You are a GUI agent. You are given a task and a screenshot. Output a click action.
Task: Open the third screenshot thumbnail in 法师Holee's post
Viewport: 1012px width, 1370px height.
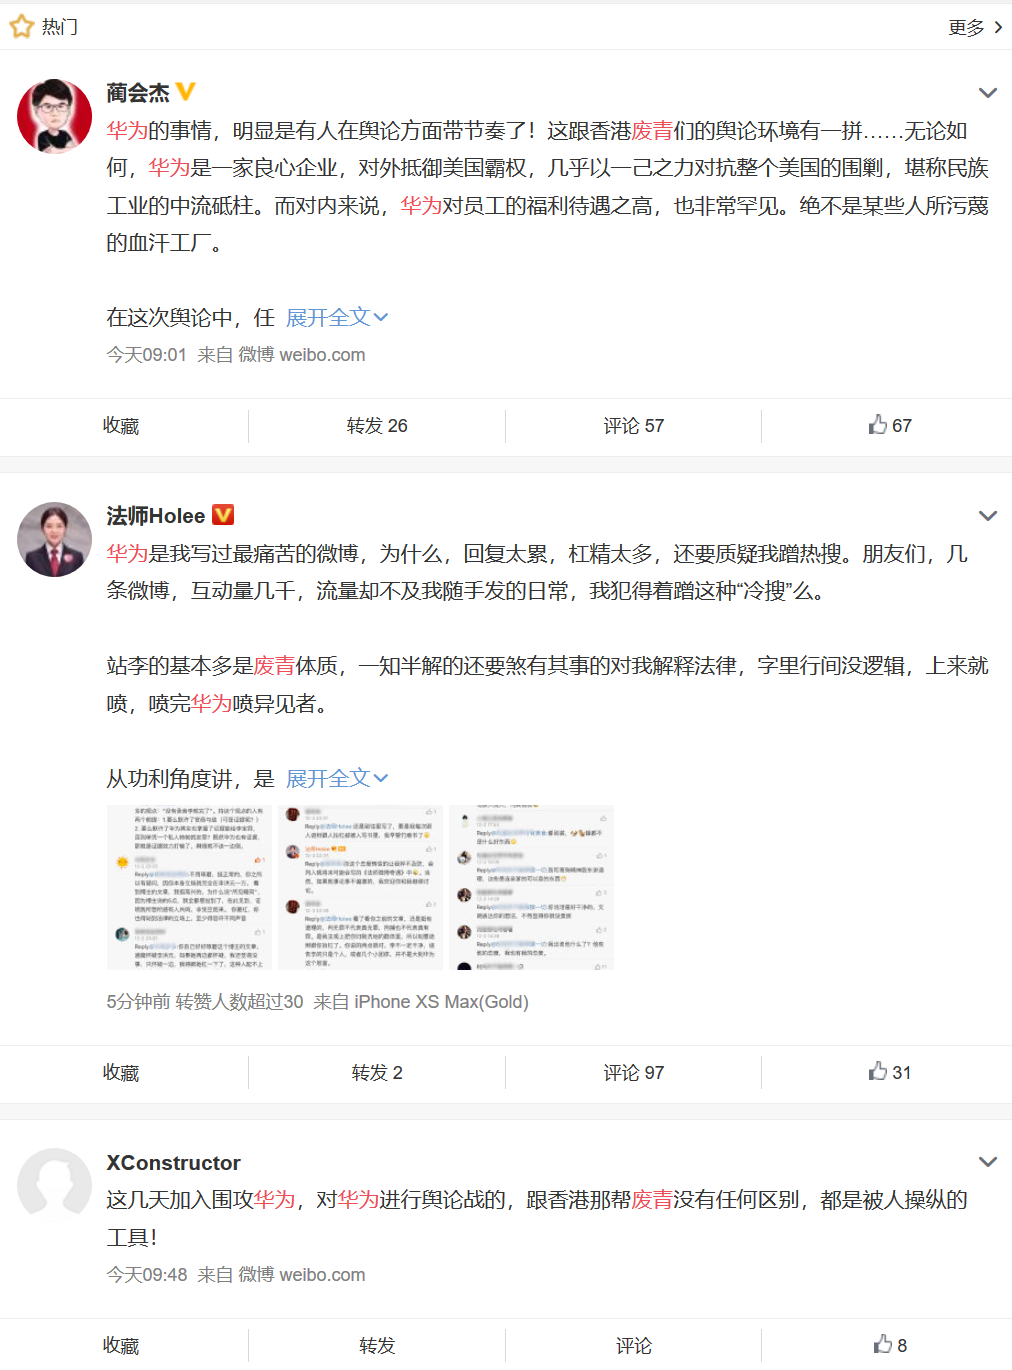pos(531,887)
